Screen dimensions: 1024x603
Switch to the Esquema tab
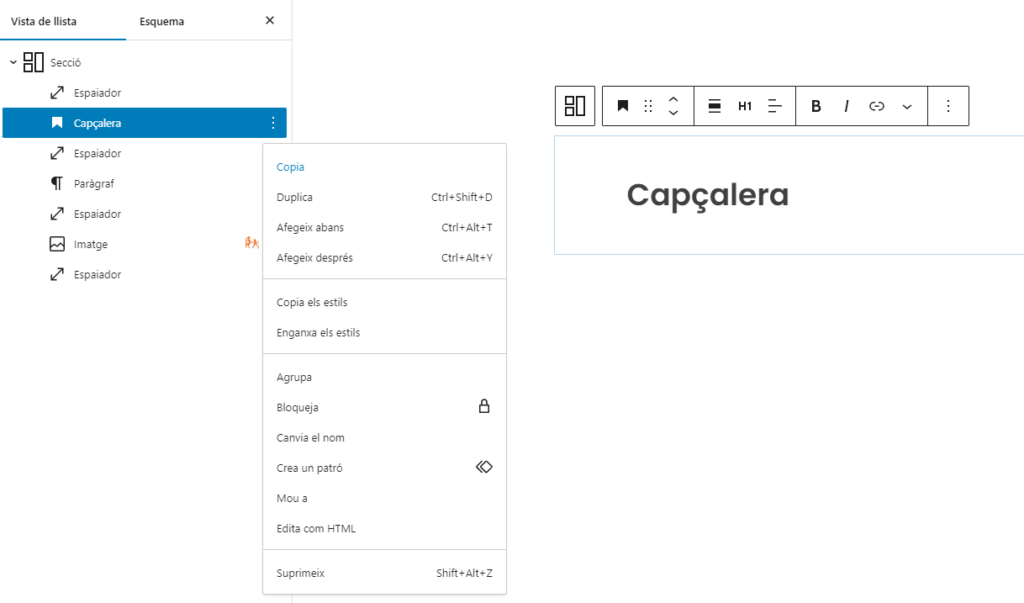(162, 21)
